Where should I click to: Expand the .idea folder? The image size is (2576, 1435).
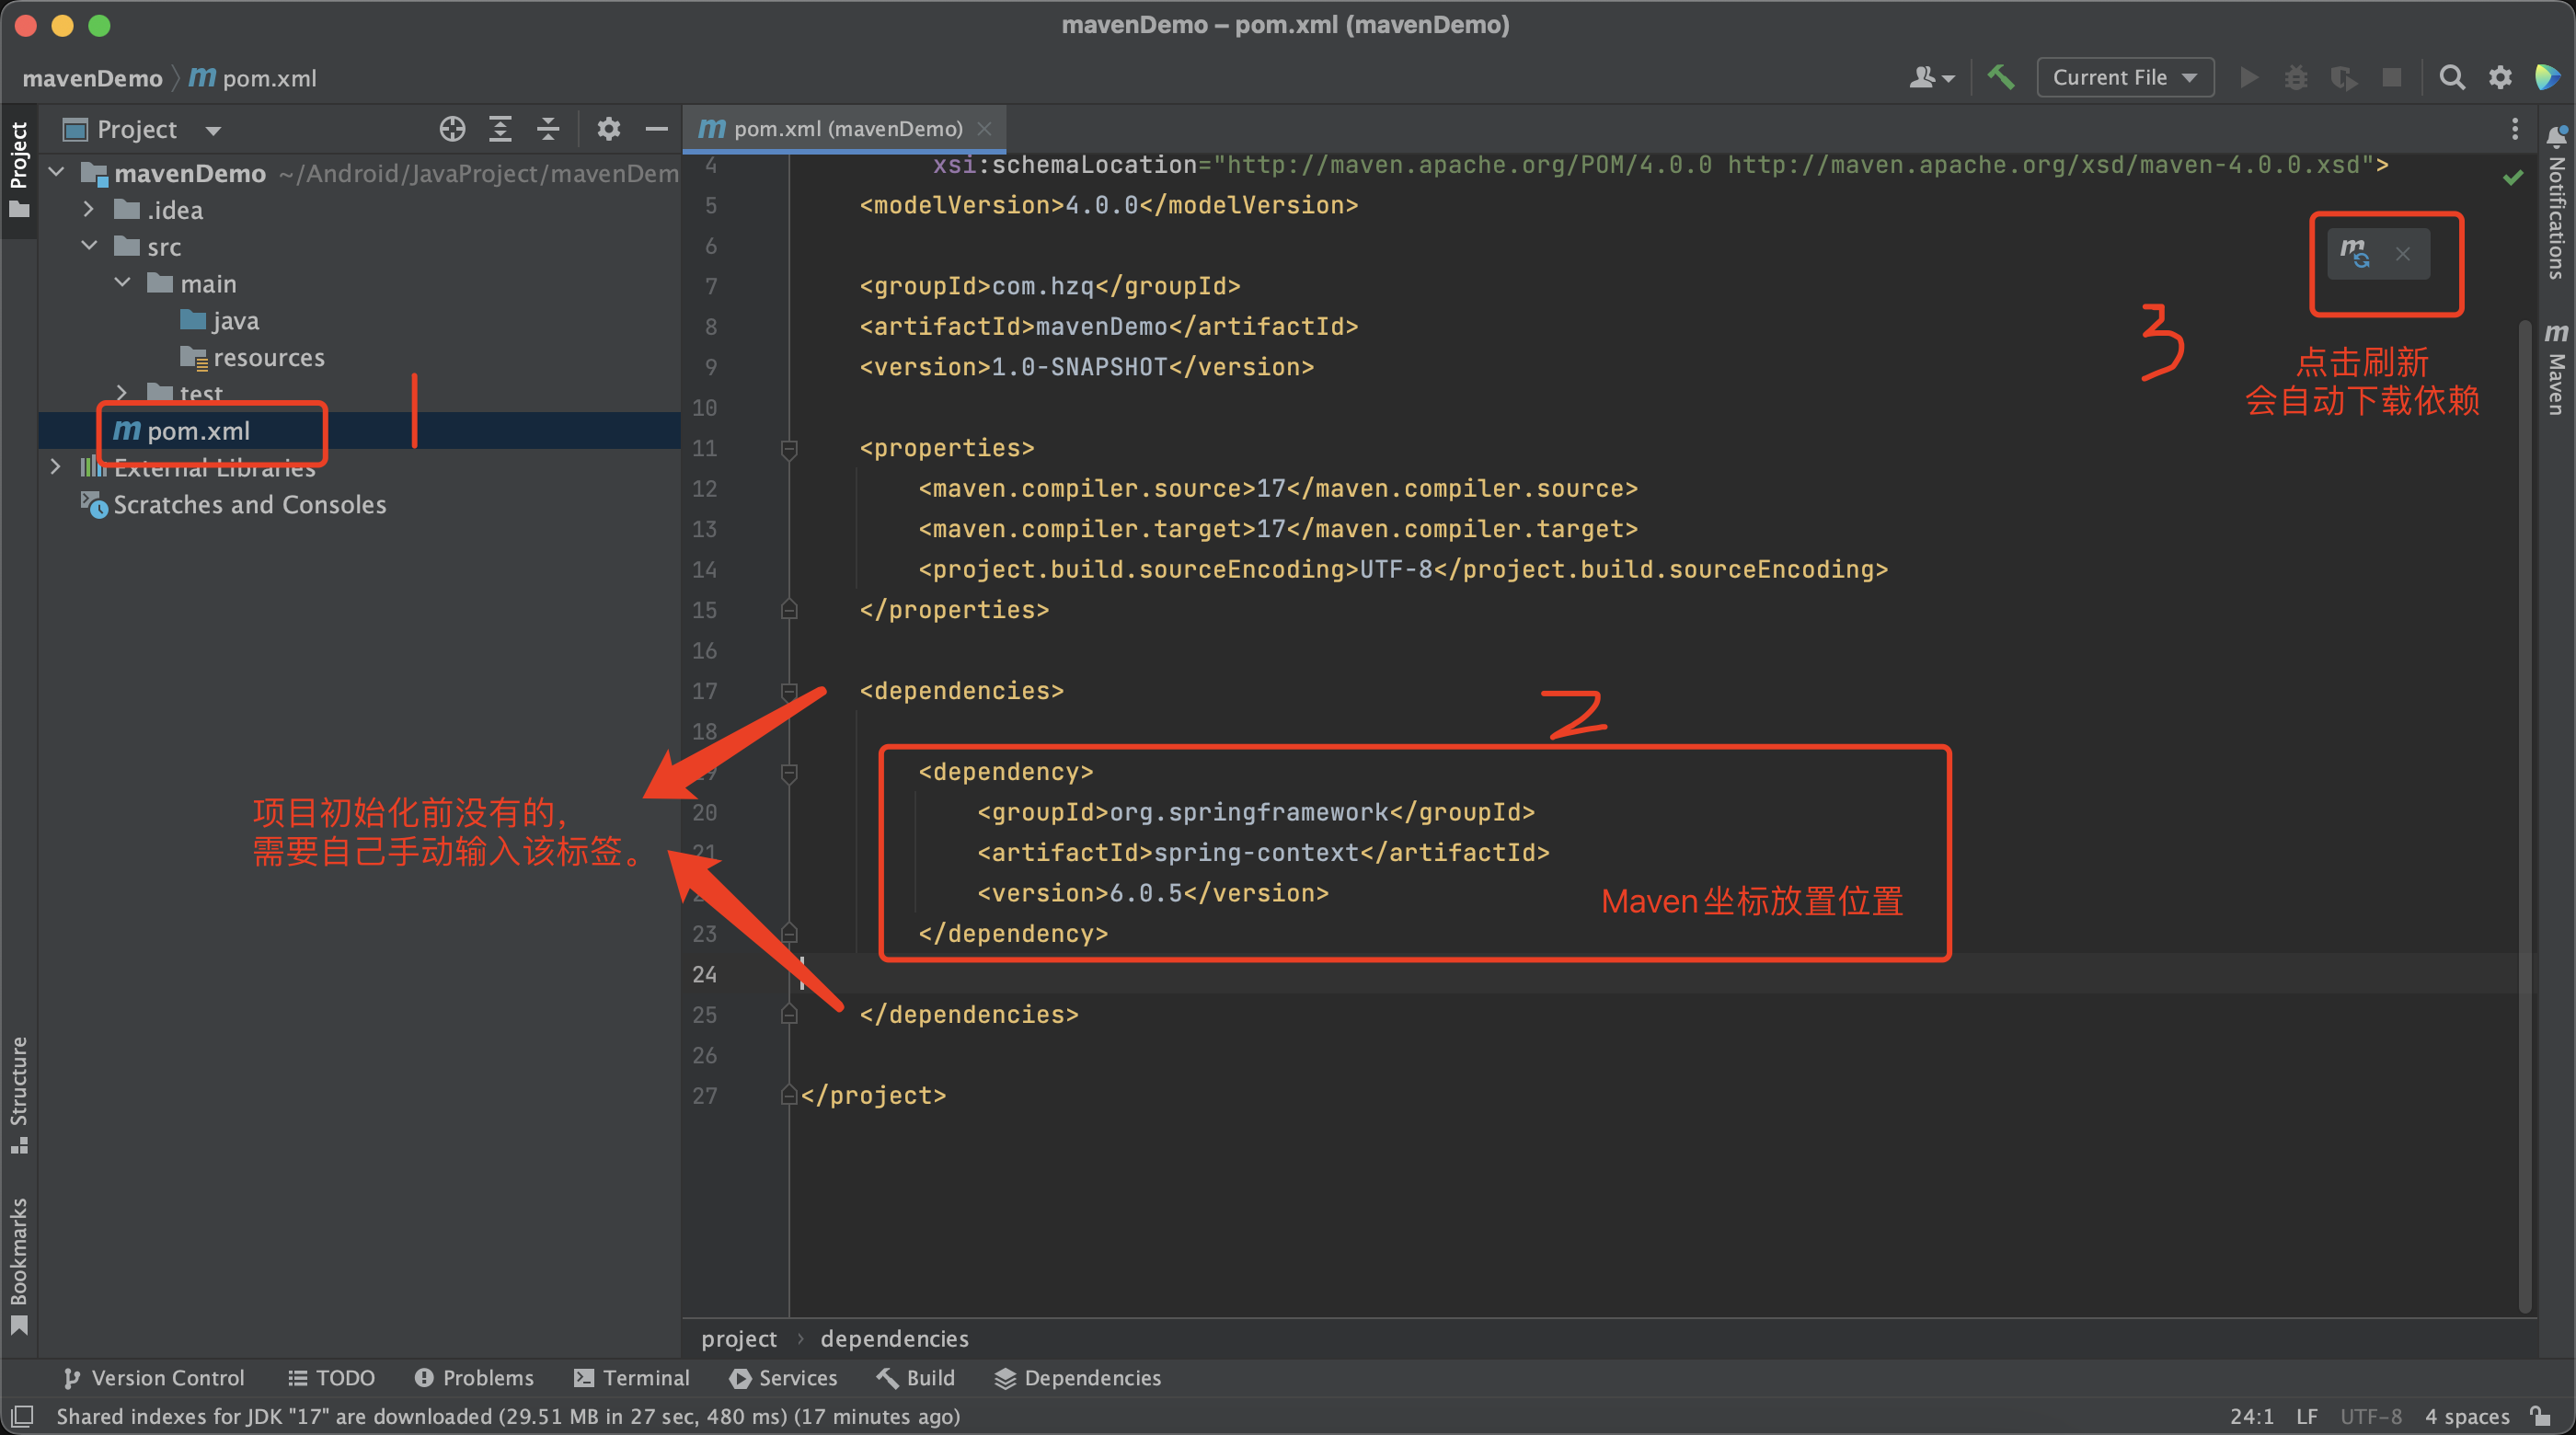(88, 209)
